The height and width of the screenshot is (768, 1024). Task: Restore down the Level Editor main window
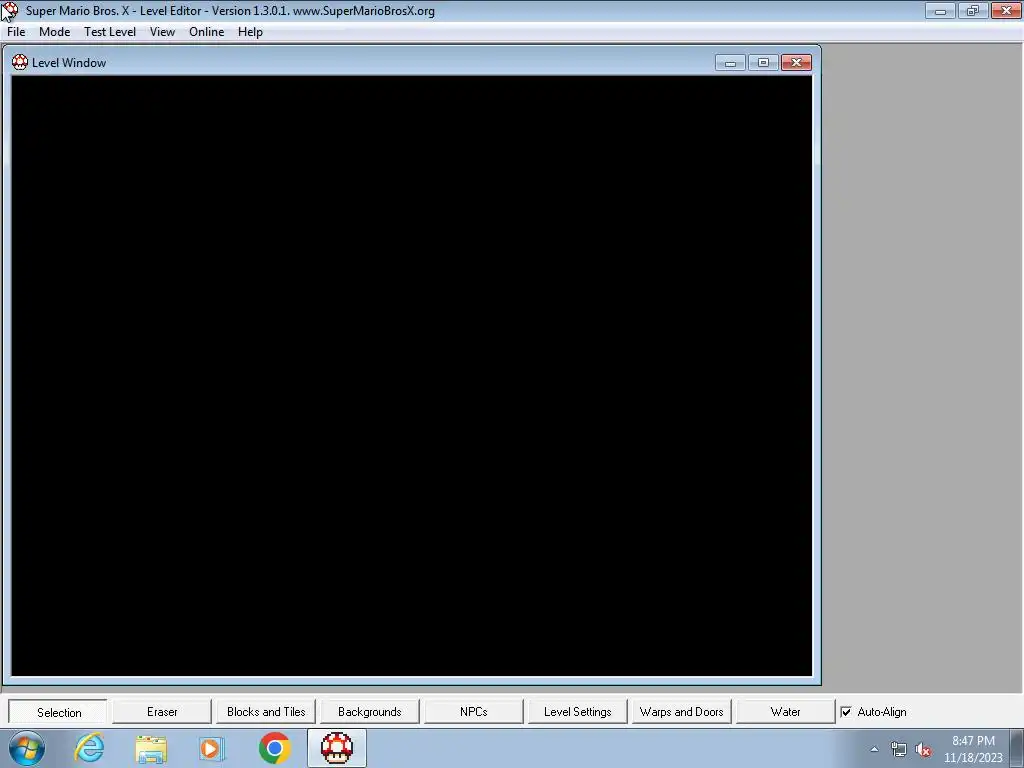[973, 10]
